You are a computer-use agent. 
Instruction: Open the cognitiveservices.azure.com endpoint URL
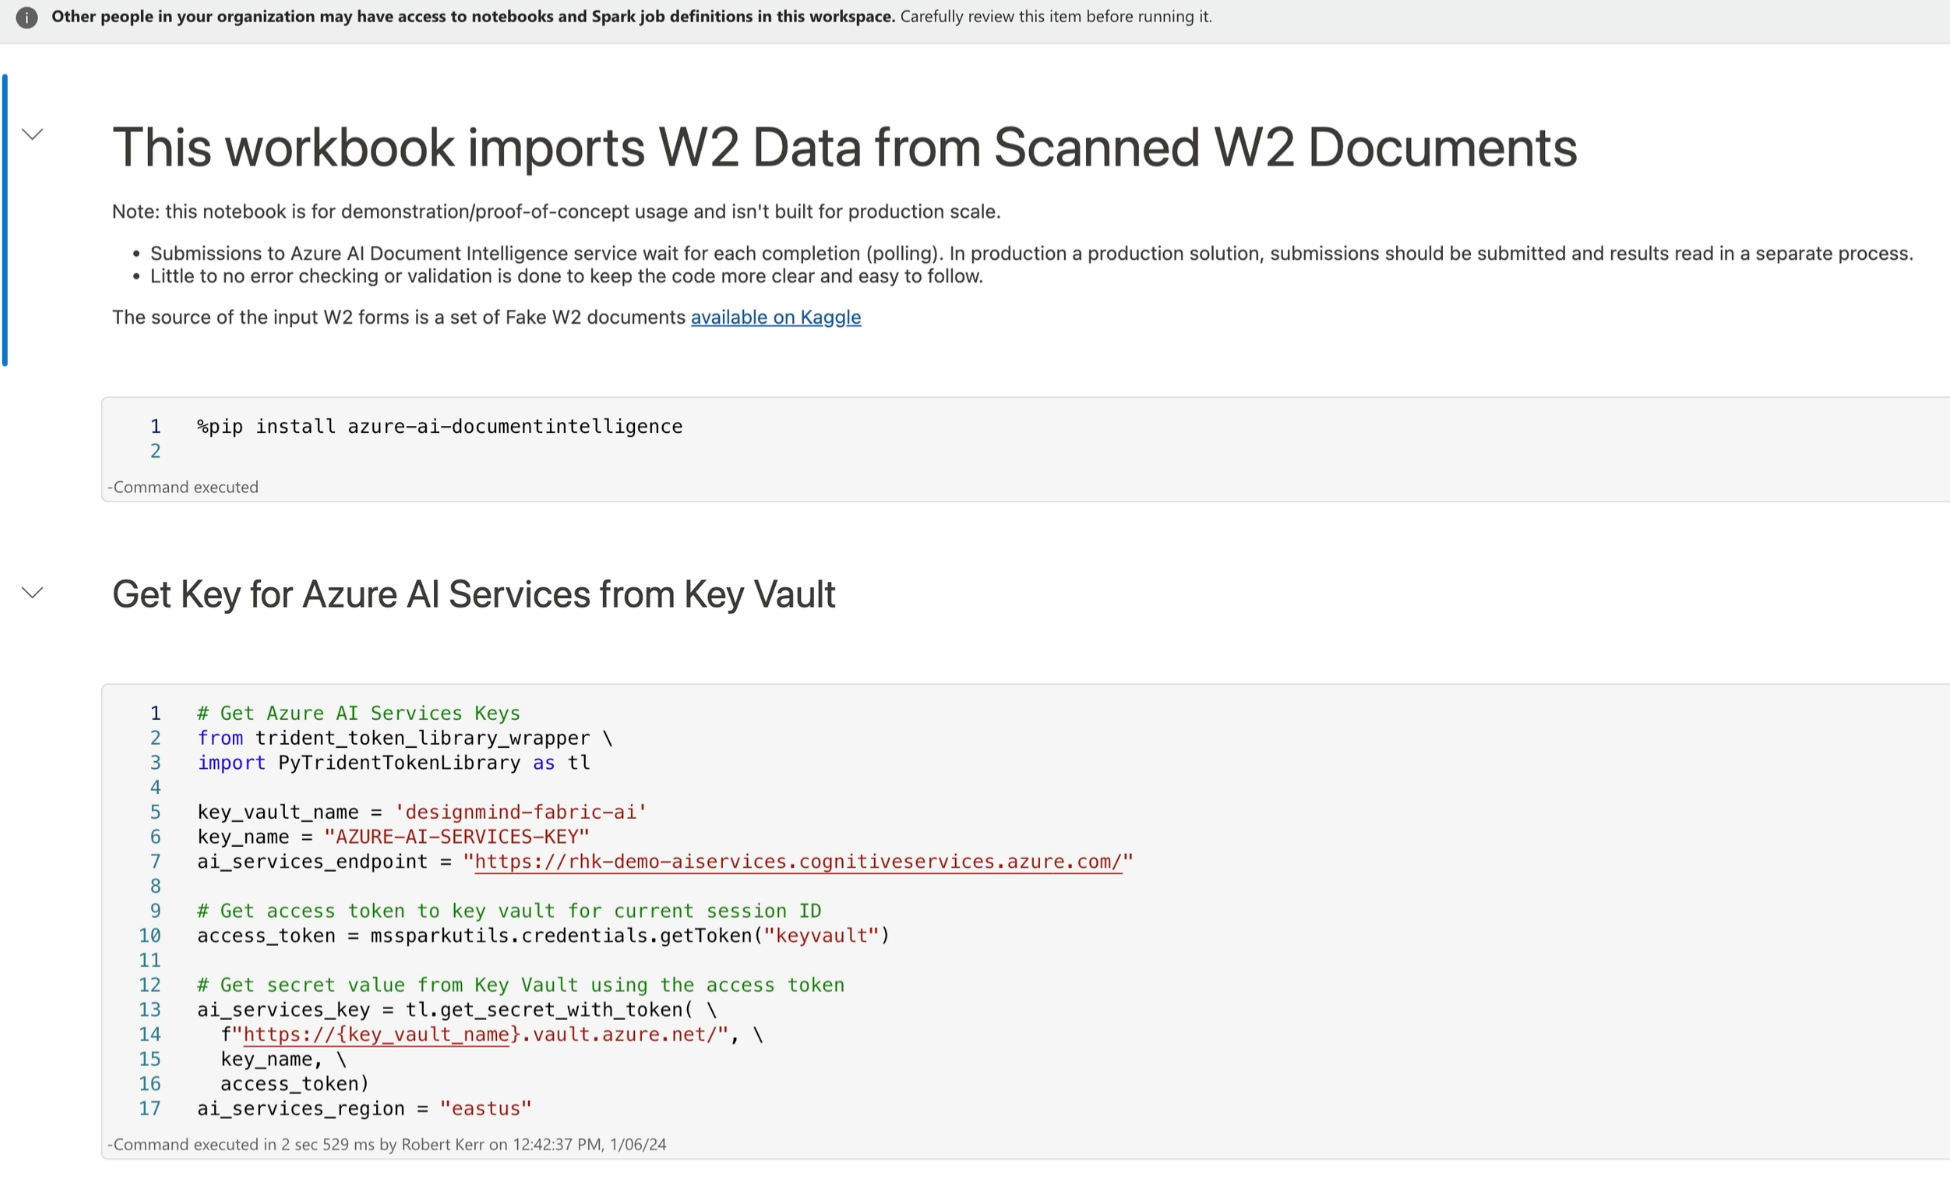pos(797,862)
